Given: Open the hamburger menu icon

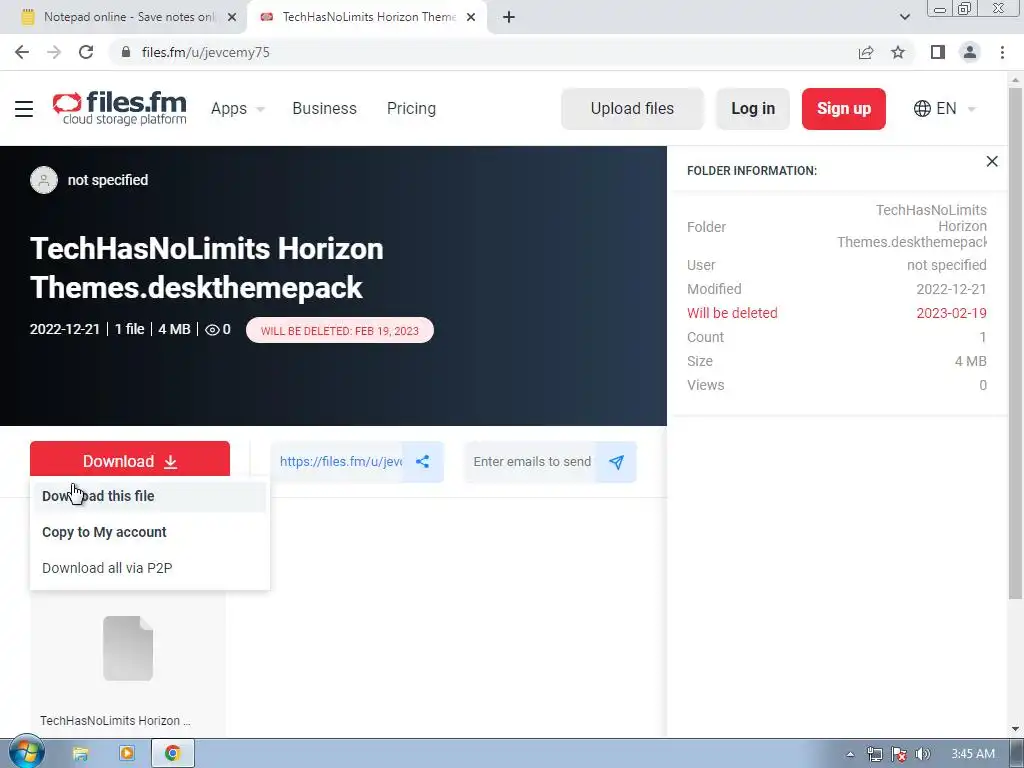Looking at the screenshot, I should pos(24,108).
